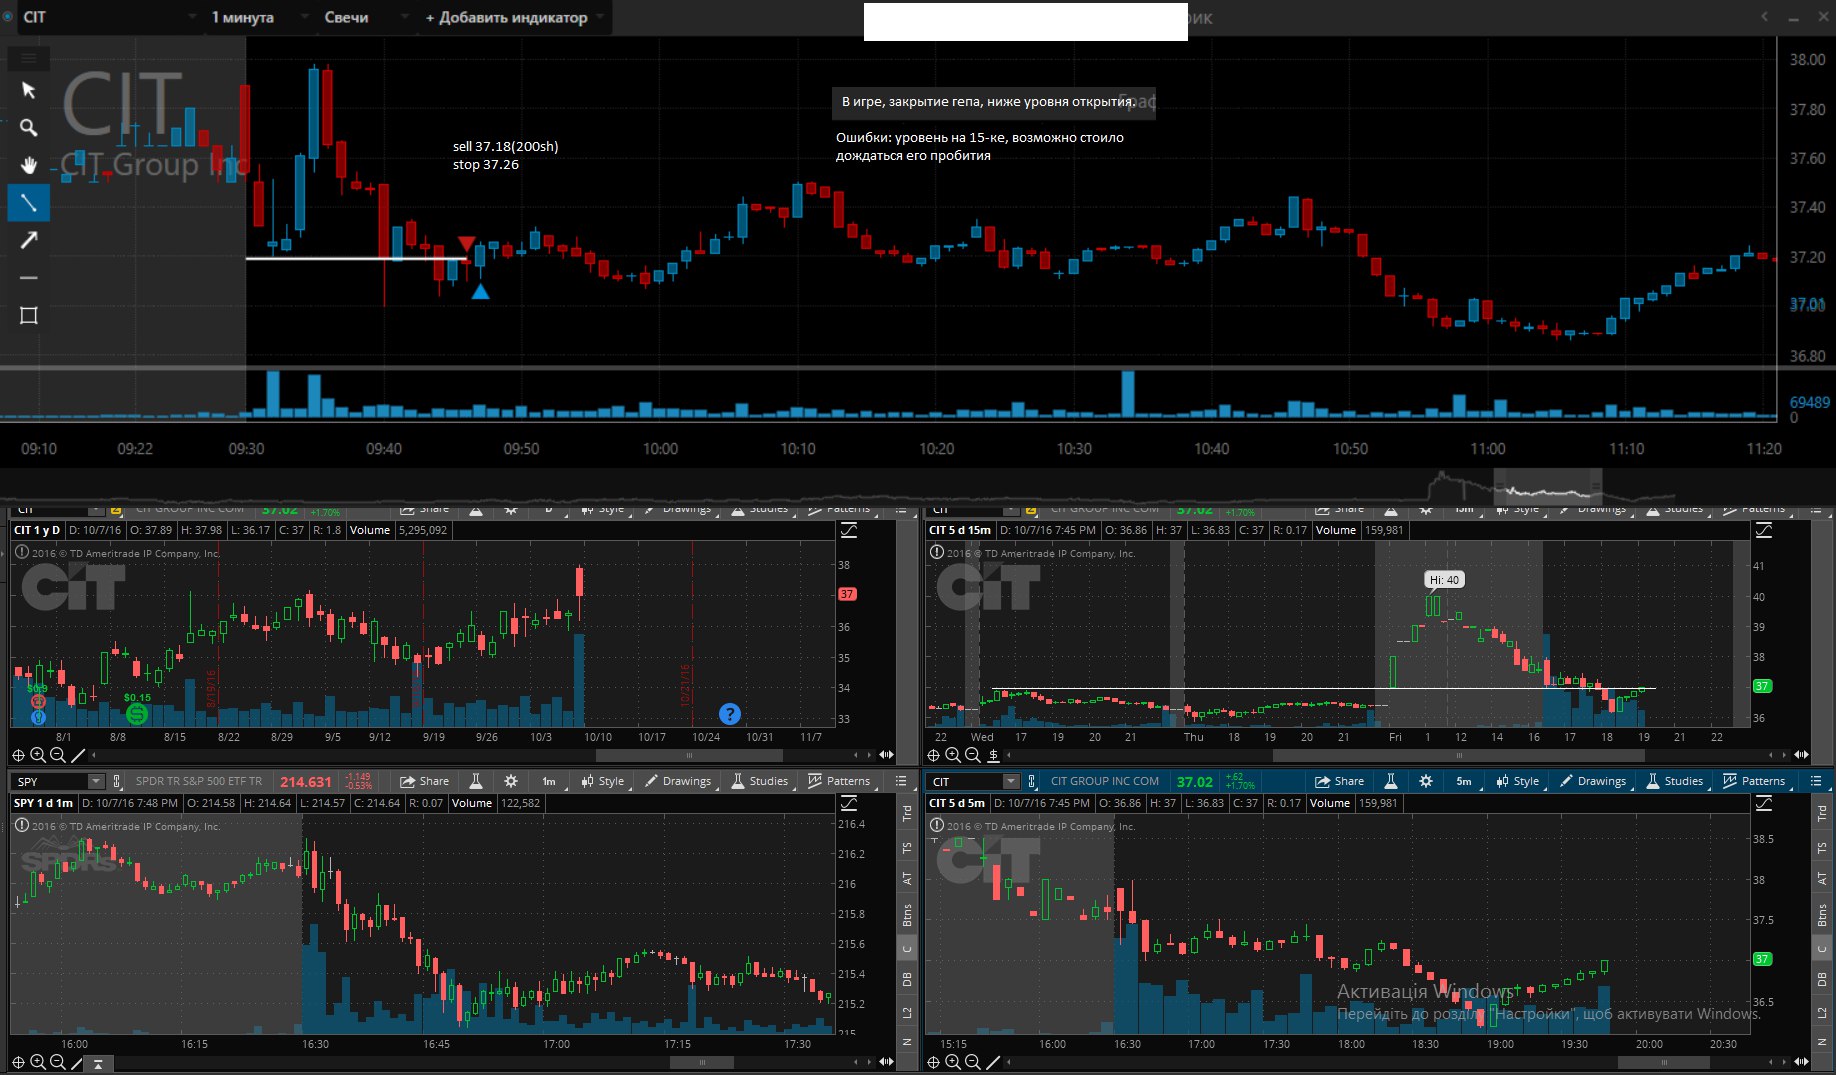Click Share button in SPY chart toolbar
The width and height of the screenshot is (1836, 1075).
(425, 781)
